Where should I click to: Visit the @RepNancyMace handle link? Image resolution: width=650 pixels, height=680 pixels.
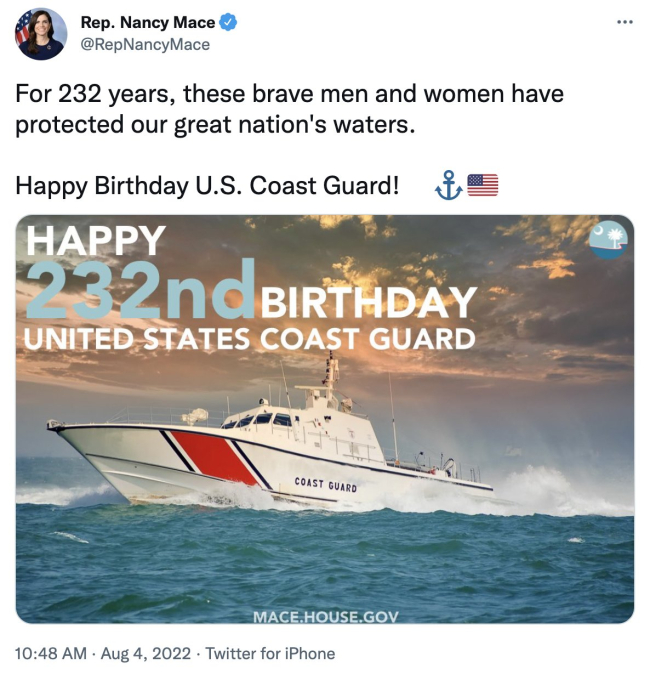pos(144,44)
